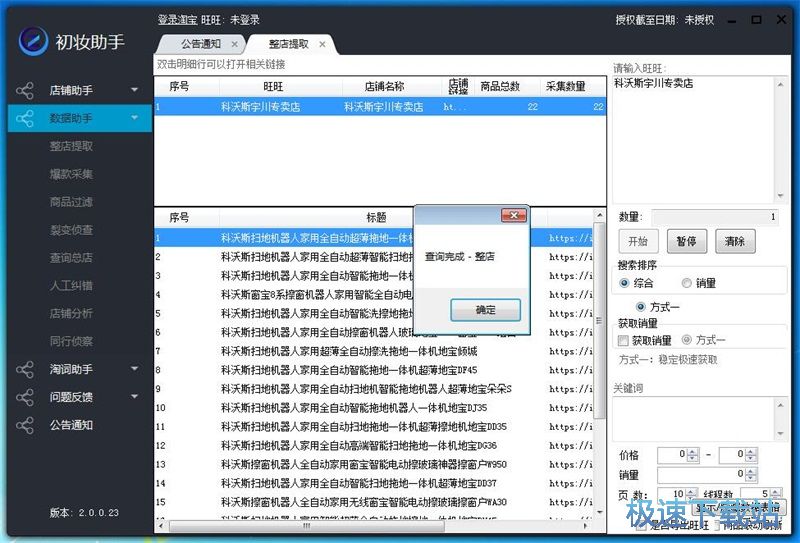Screen dimensions: 800x543
Task: Close the 查询完成 dialog with red X
Action: [x=514, y=215]
